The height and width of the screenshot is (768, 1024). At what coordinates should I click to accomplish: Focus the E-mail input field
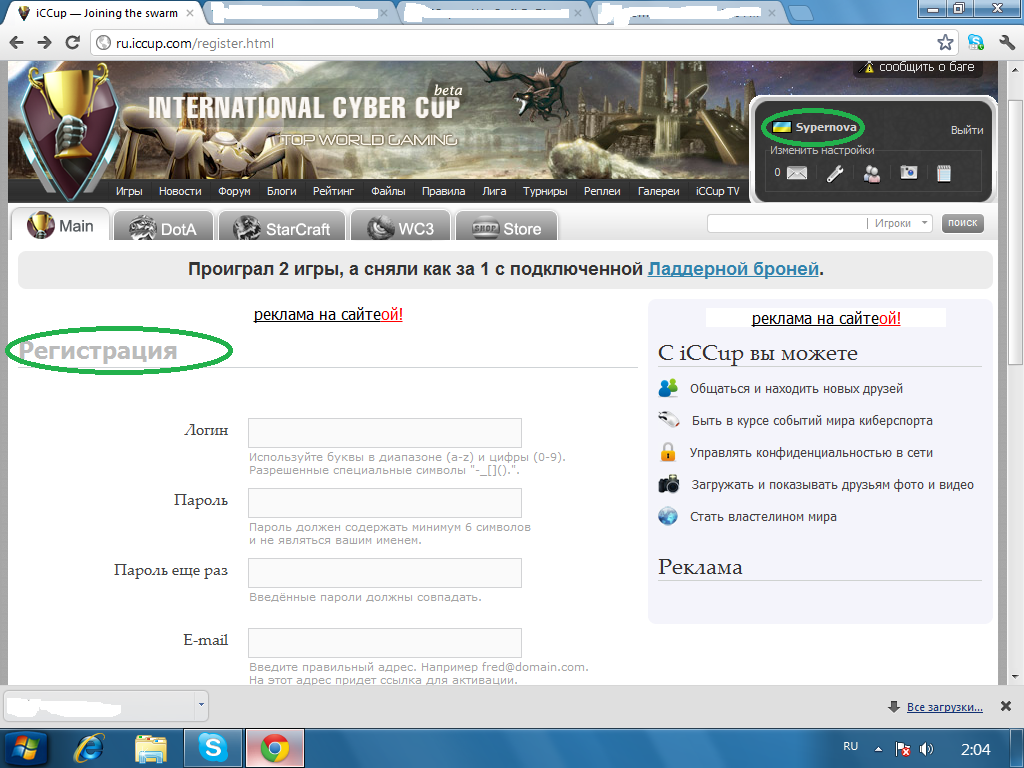click(x=385, y=643)
